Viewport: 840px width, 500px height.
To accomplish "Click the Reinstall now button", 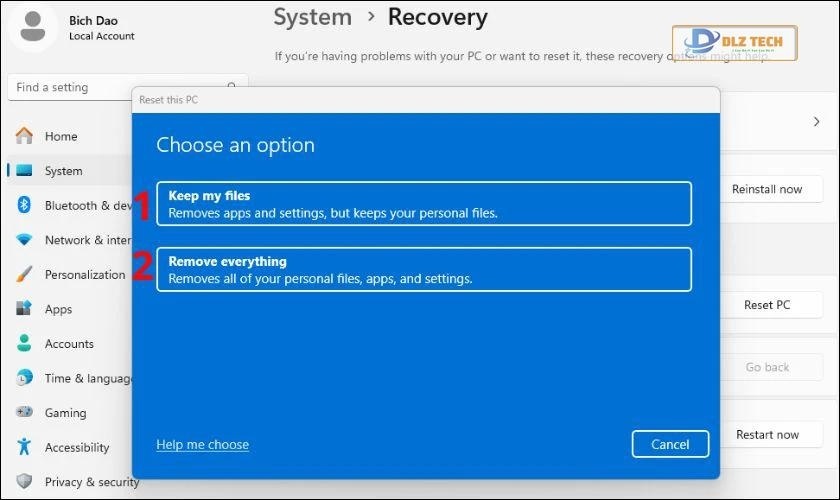I will click(x=767, y=189).
